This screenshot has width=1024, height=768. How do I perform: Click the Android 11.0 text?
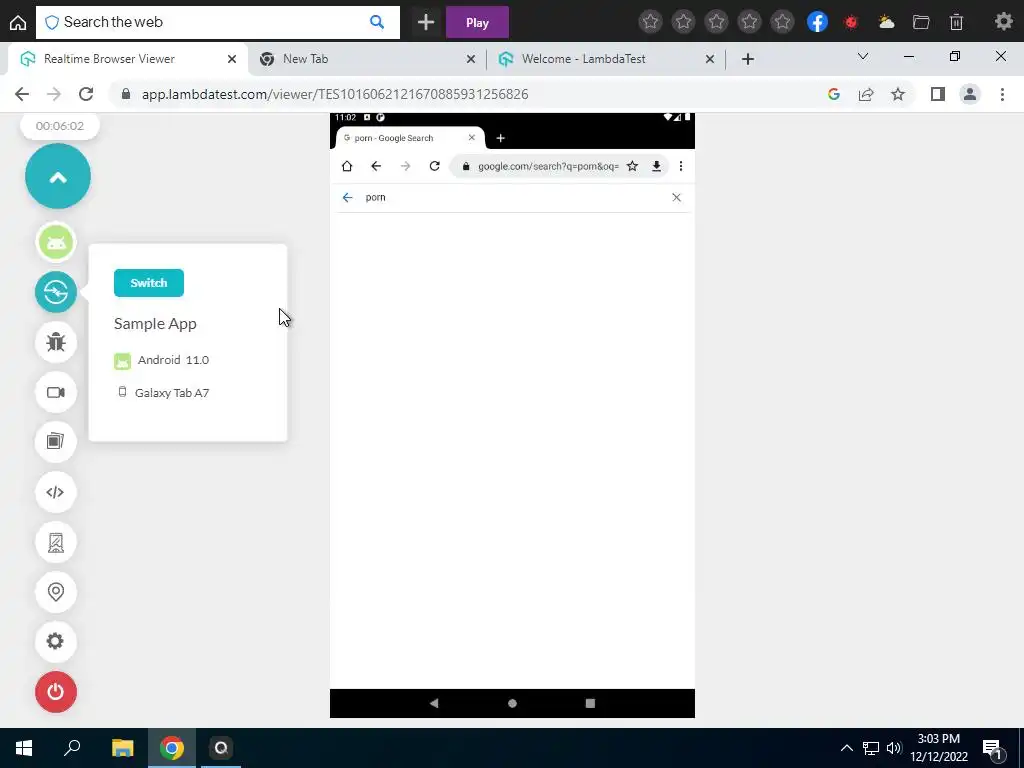click(x=173, y=360)
